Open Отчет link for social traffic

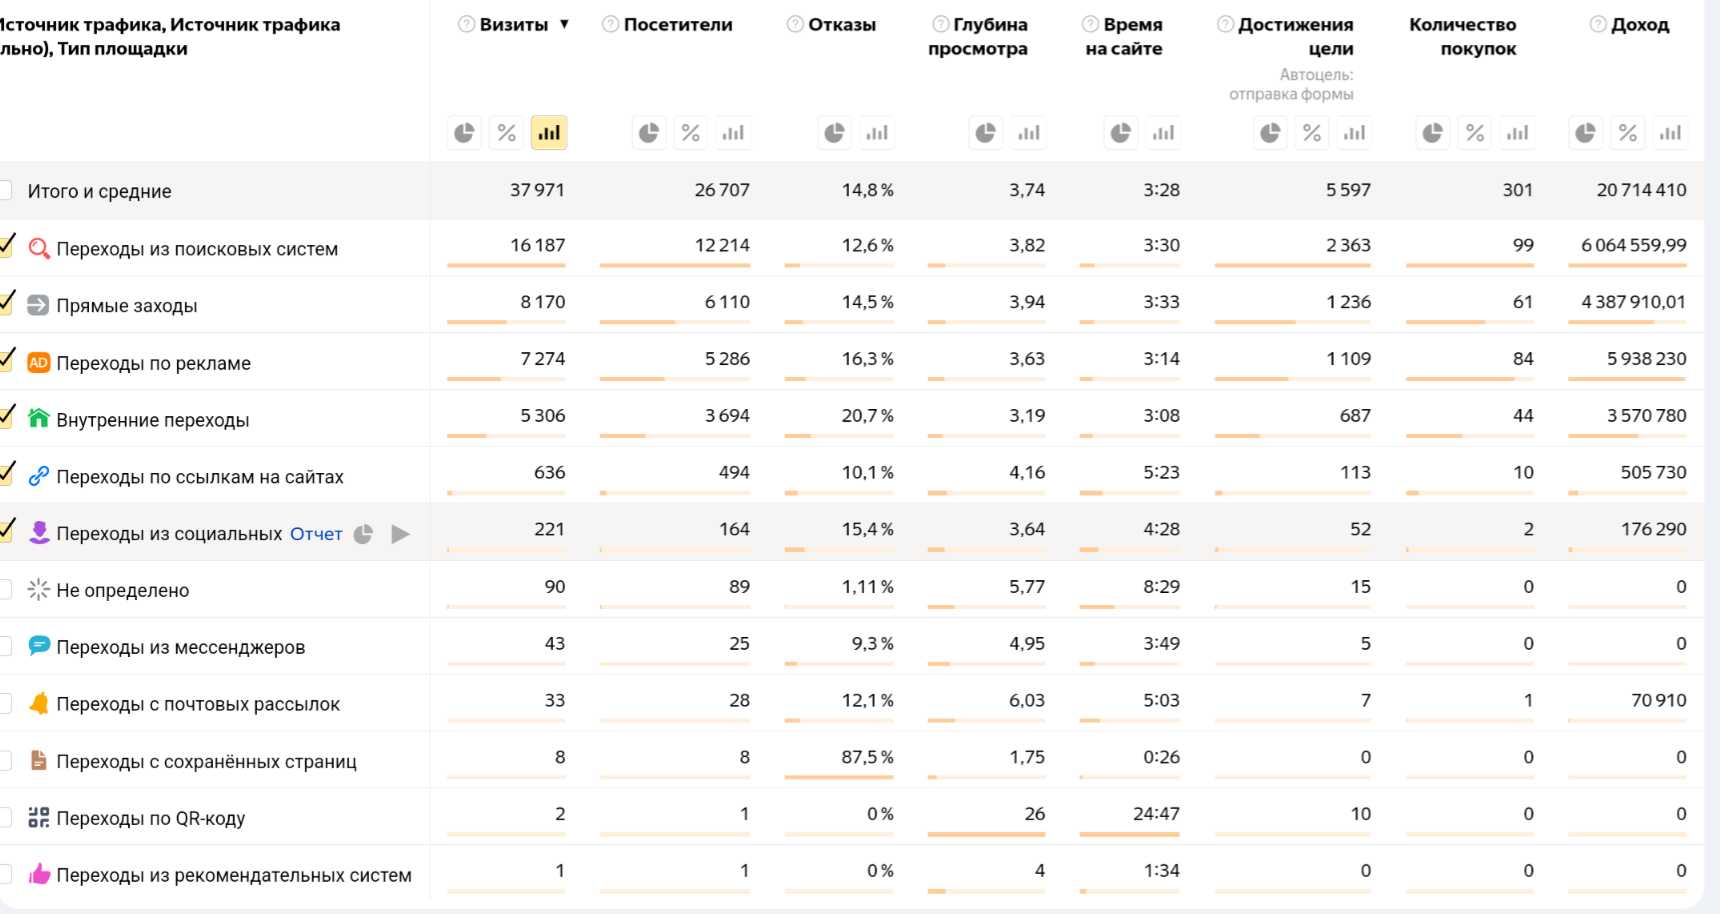click(316, 534)
